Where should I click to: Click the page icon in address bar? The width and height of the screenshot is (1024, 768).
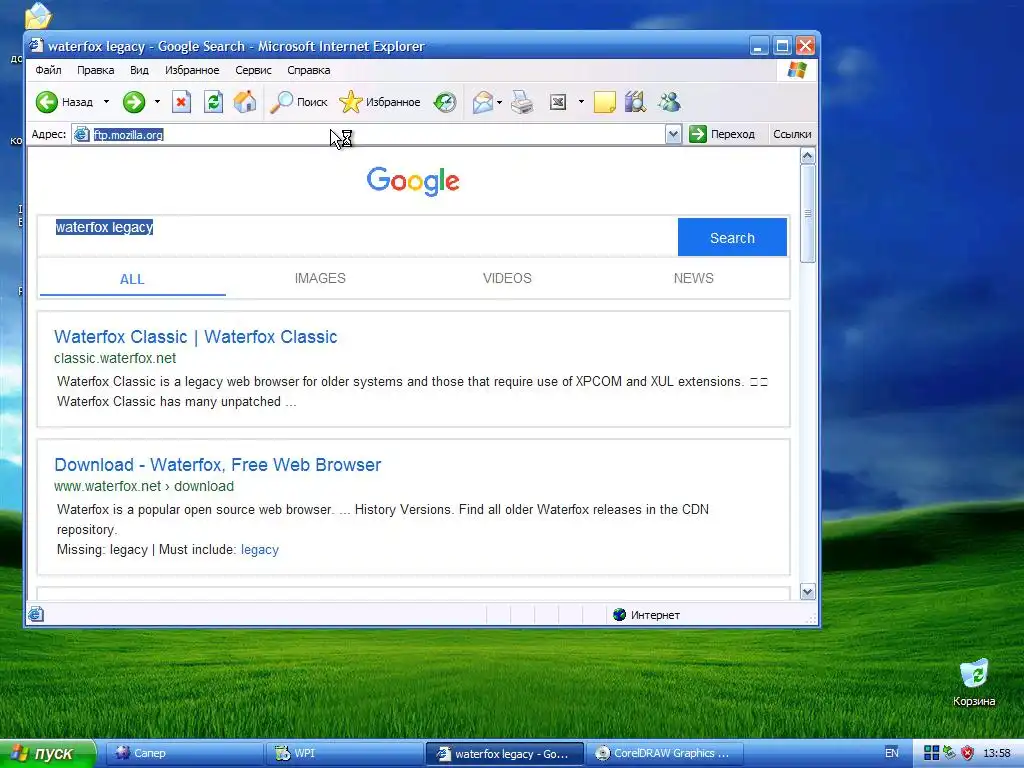pos(82,135)
